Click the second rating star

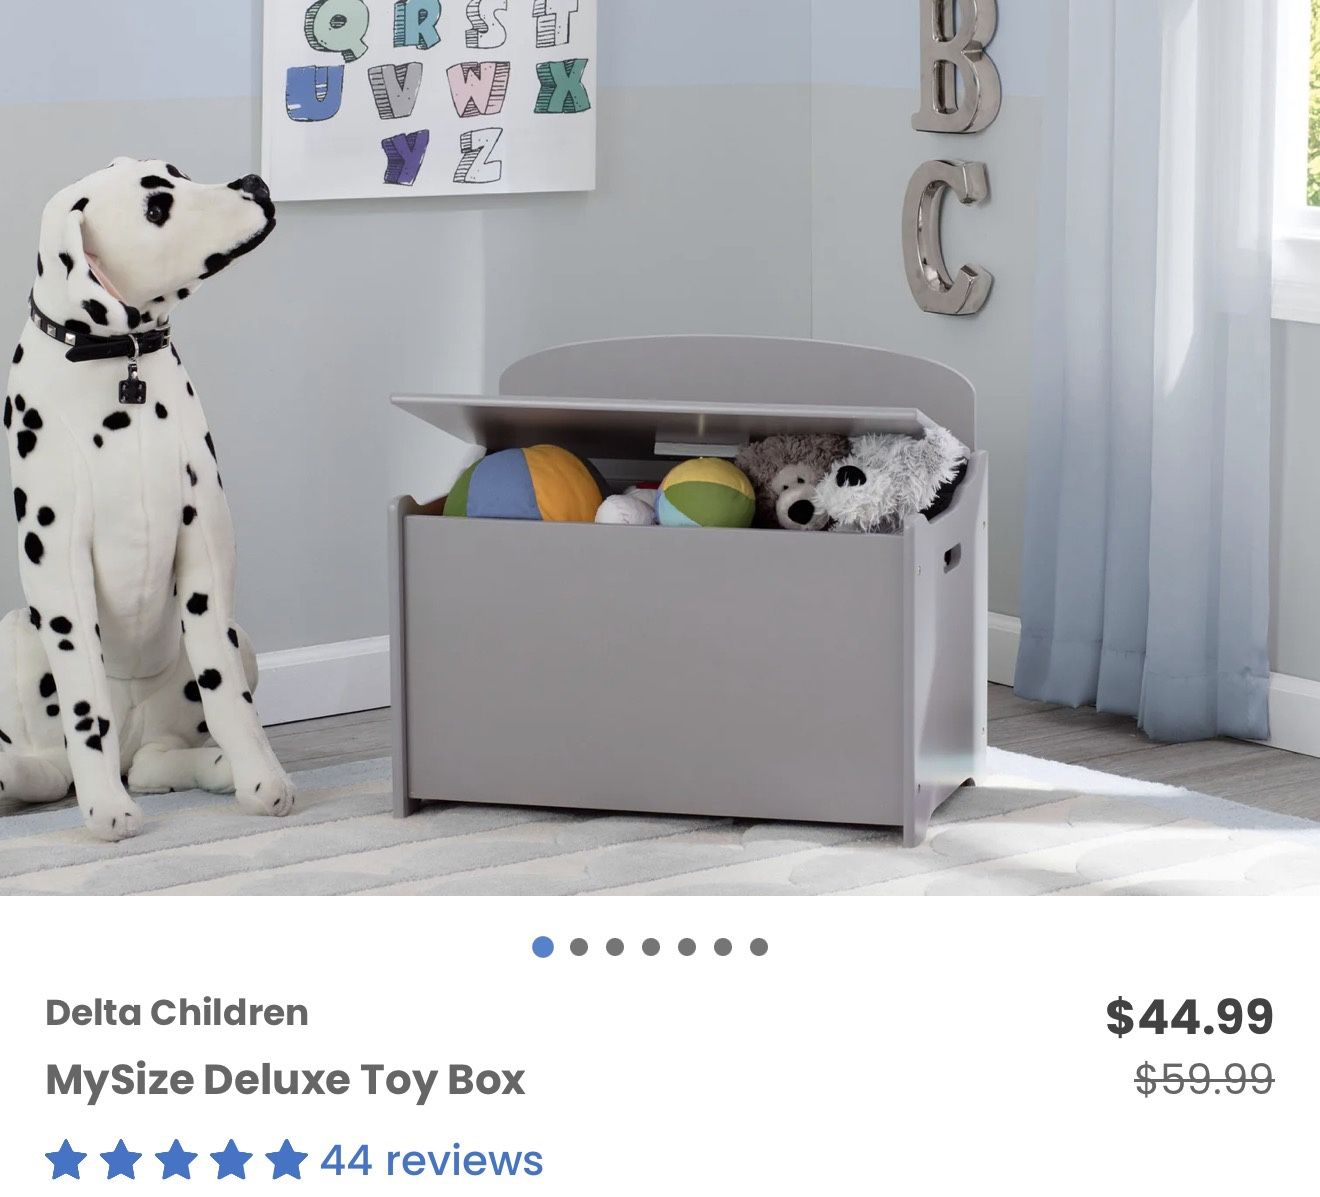click(x=121, y=1159)
